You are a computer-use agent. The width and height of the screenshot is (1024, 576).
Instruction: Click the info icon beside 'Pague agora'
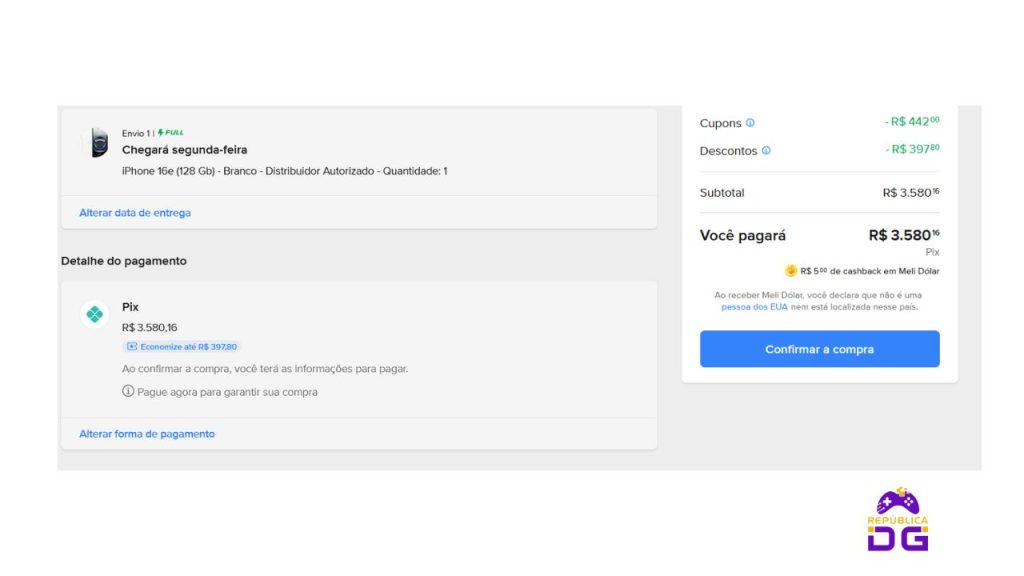click(x=128, y=391)
